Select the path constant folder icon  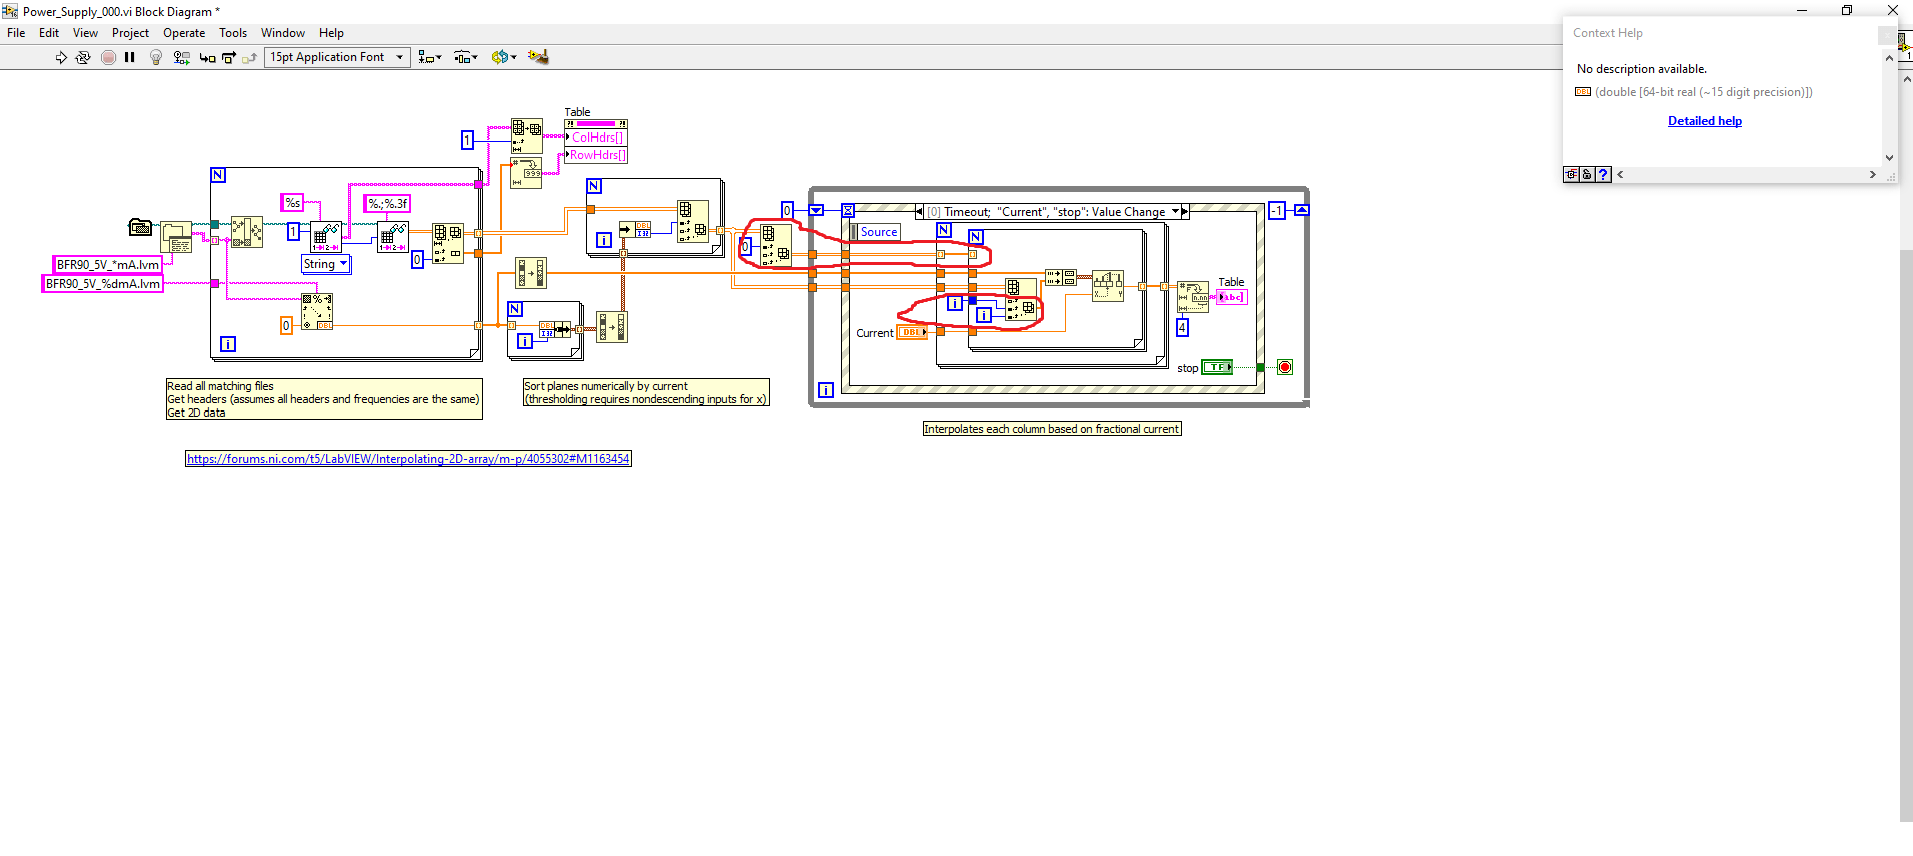pos(141,227)
